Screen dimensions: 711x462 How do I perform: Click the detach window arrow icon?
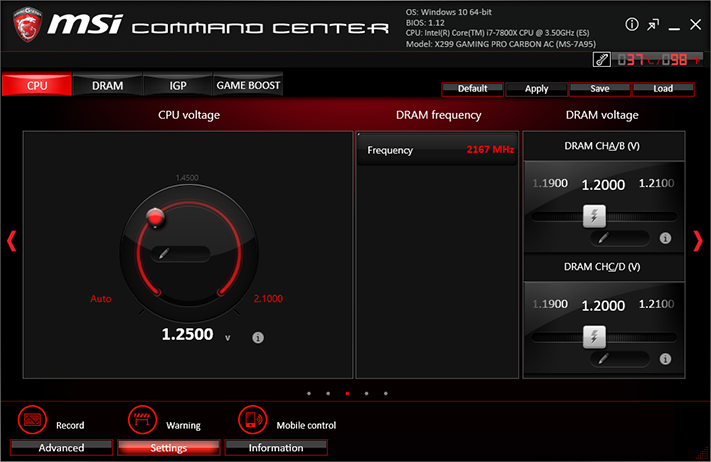[x=653, y=24]
